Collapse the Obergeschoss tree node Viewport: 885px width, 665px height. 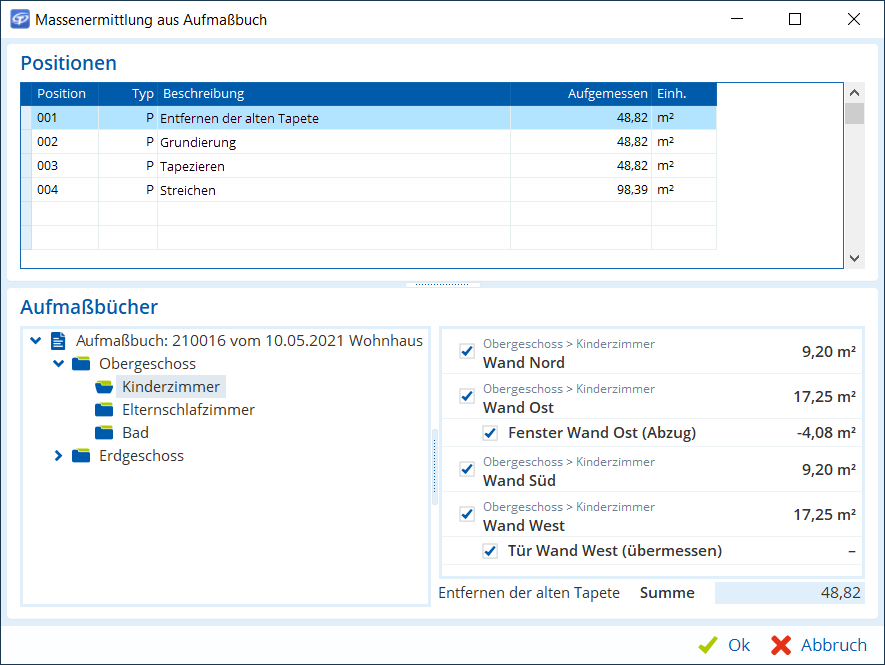58,364
